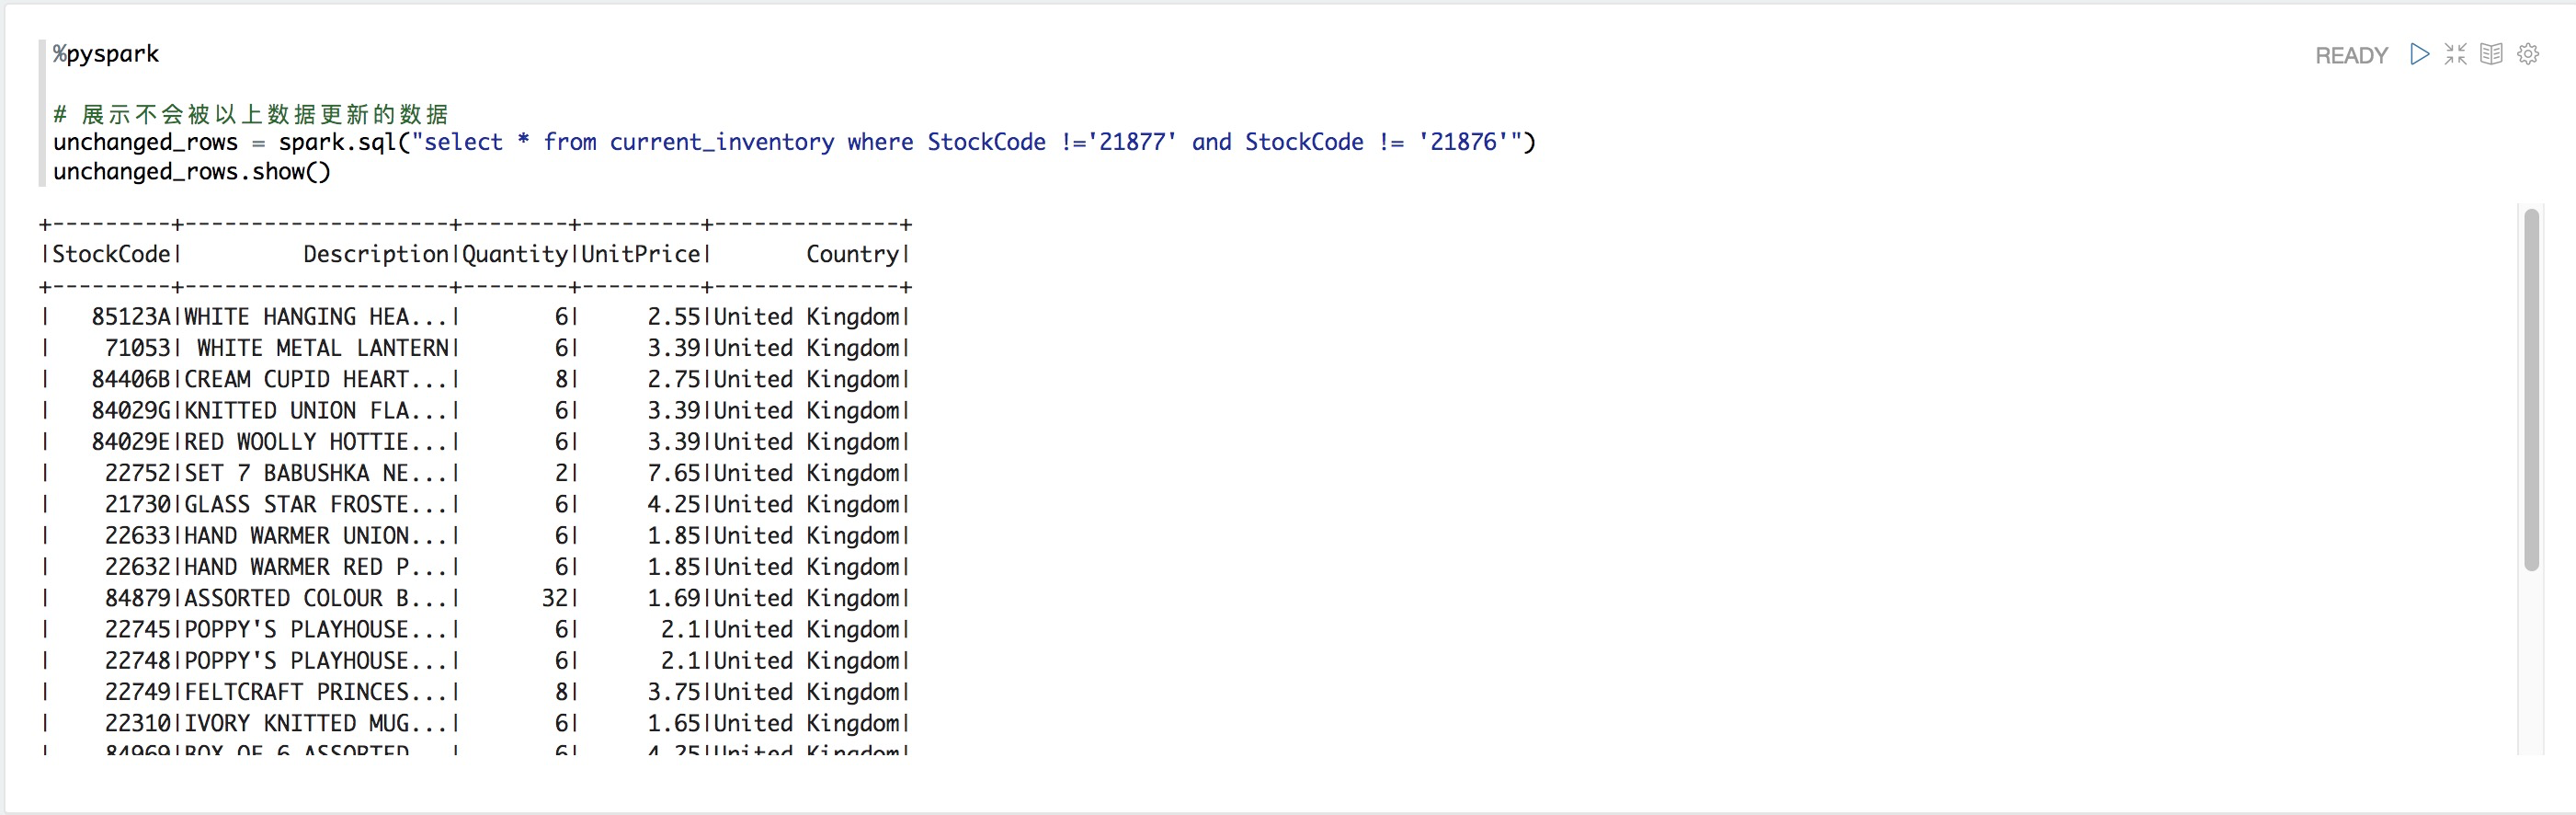
Task: Click the output vertical scrollbar thumb
Action: 2531,390
